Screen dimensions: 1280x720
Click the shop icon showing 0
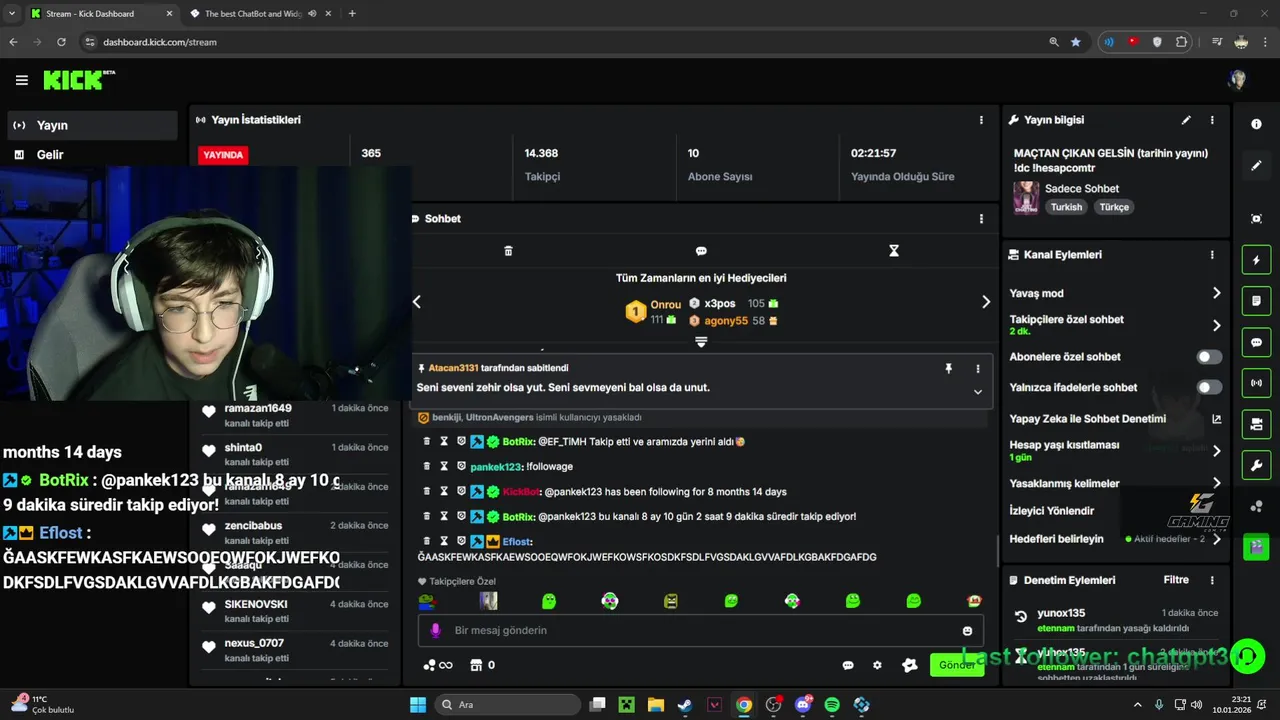click(482, 665)
